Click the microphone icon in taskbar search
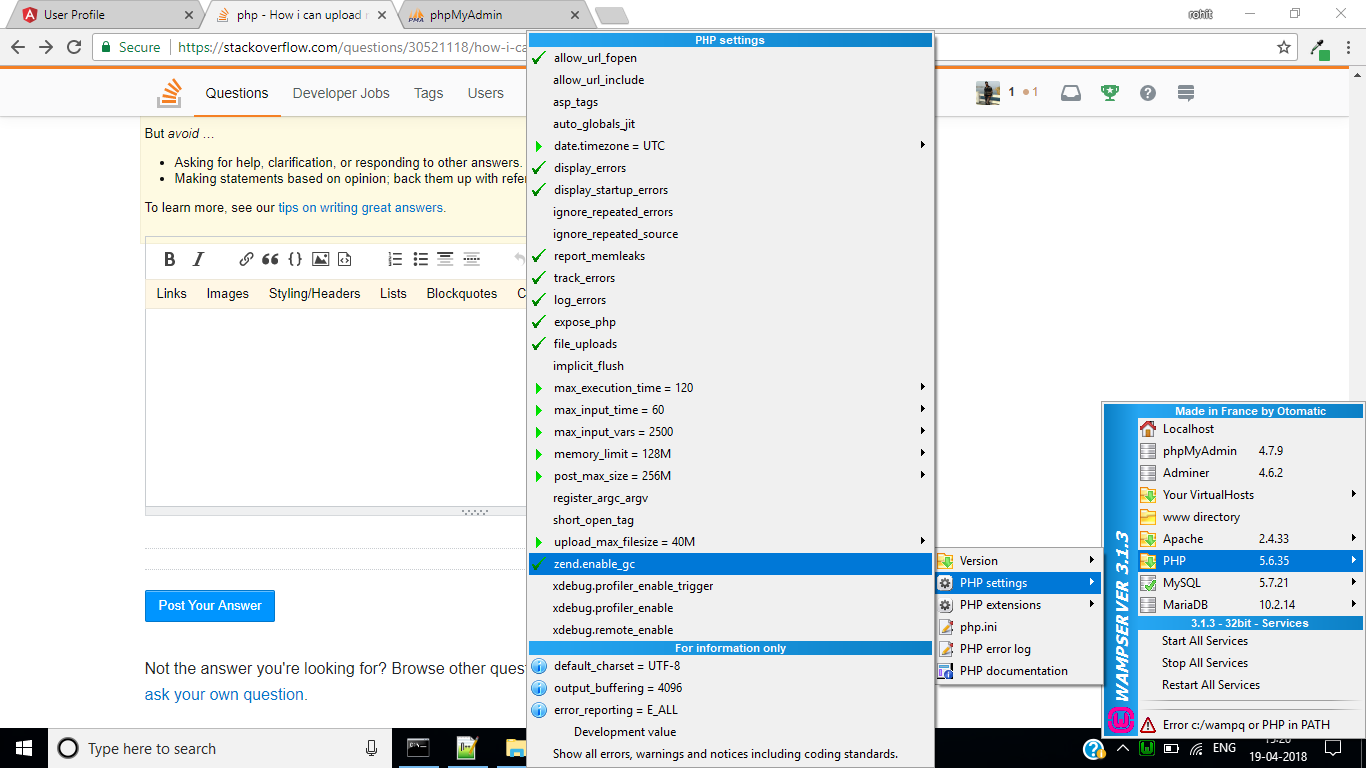 click(x=371, y=748)
